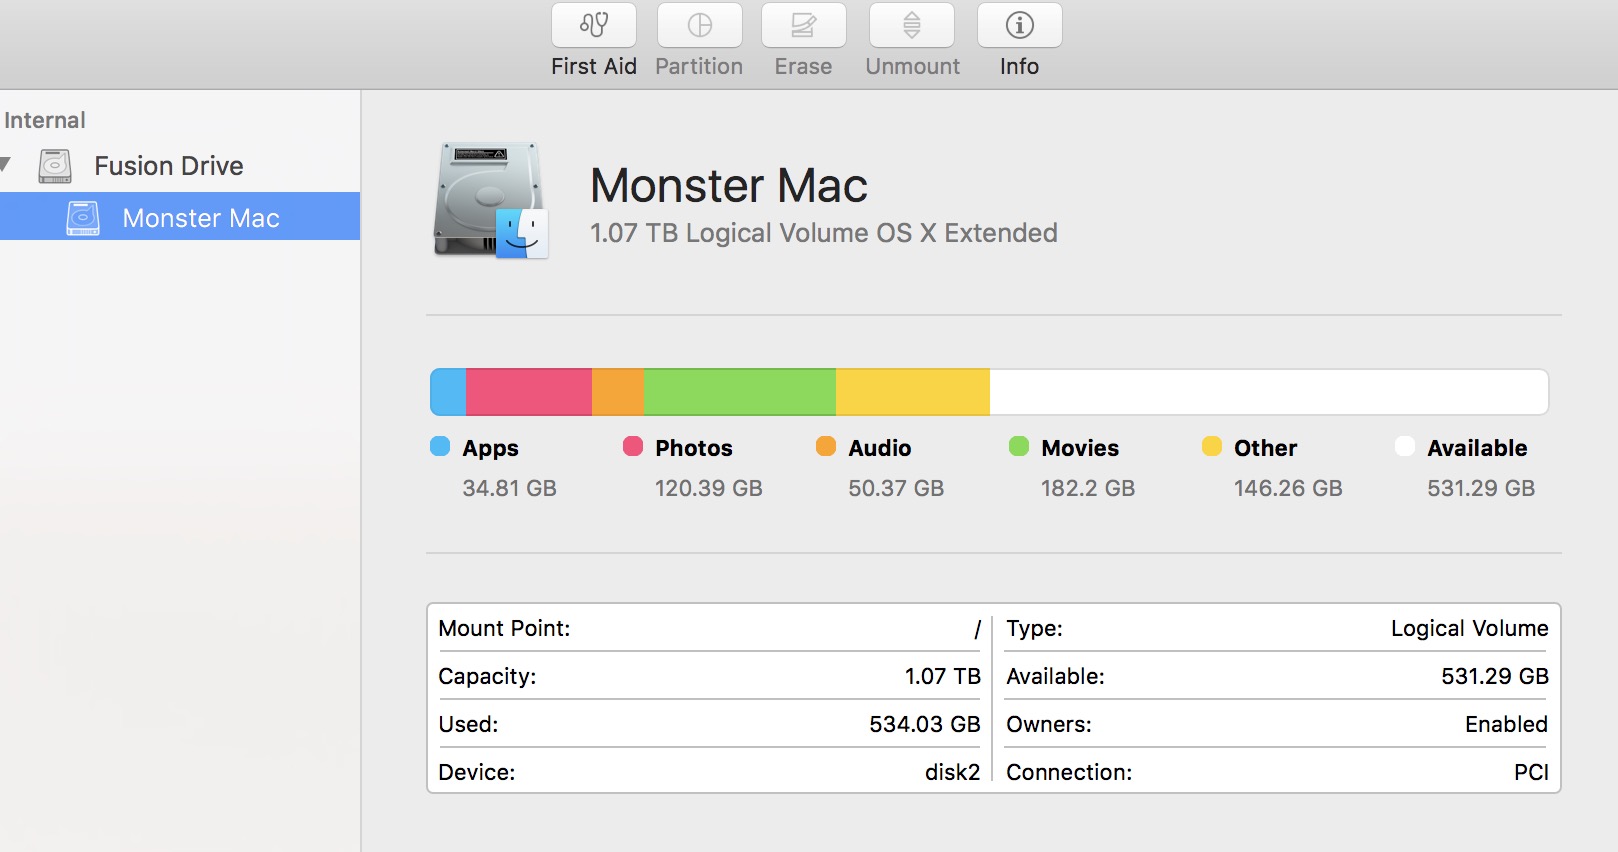Click the blue Apps legend dot
The height and width of the screenshot is (852, 1618).
coord(440,446)
